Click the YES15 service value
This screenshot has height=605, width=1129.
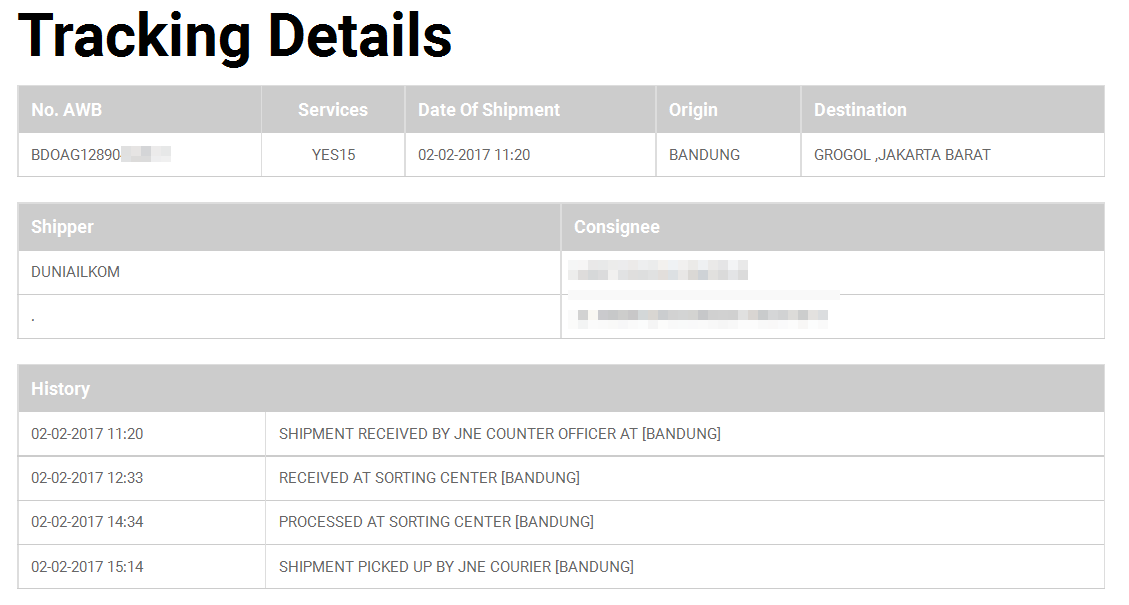pos(333,155)
